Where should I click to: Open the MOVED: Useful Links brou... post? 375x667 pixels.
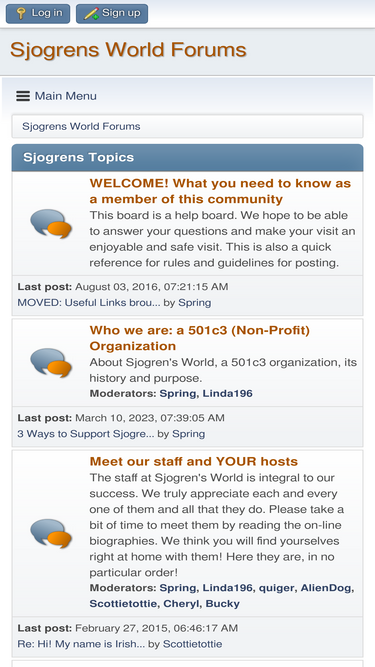coord(89,303)
